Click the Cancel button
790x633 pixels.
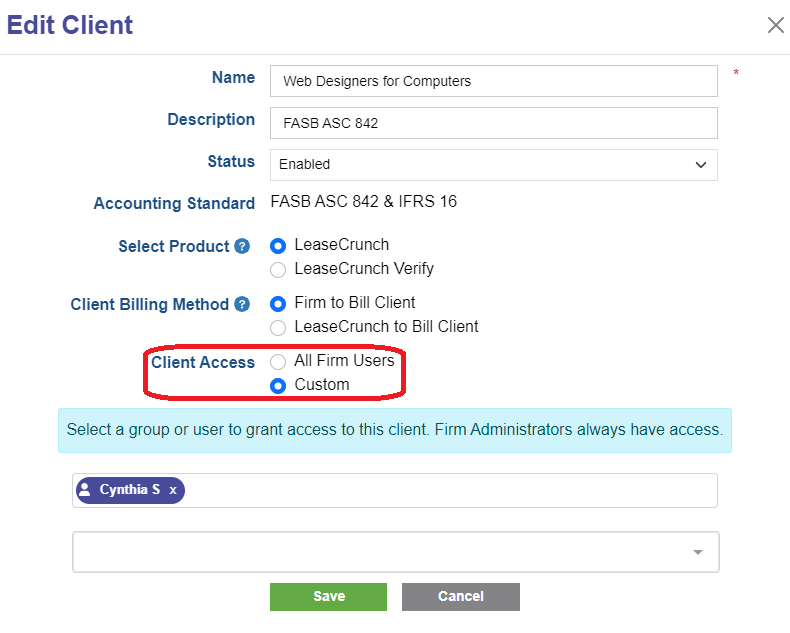(460, 597)
